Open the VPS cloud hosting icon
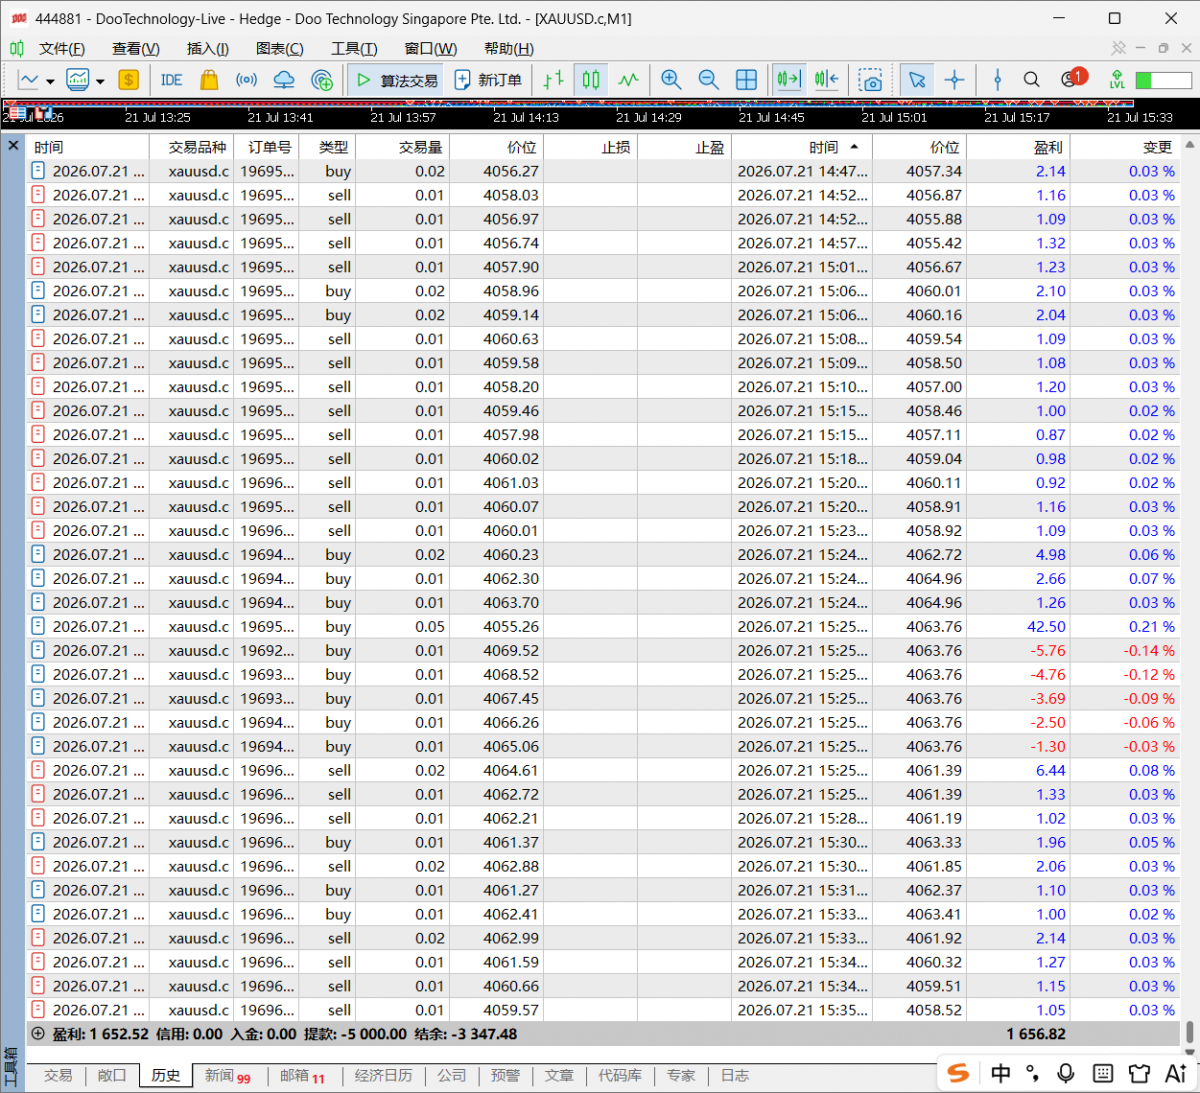This screenshot has height=1093, width=1200. tap(284, 80)
